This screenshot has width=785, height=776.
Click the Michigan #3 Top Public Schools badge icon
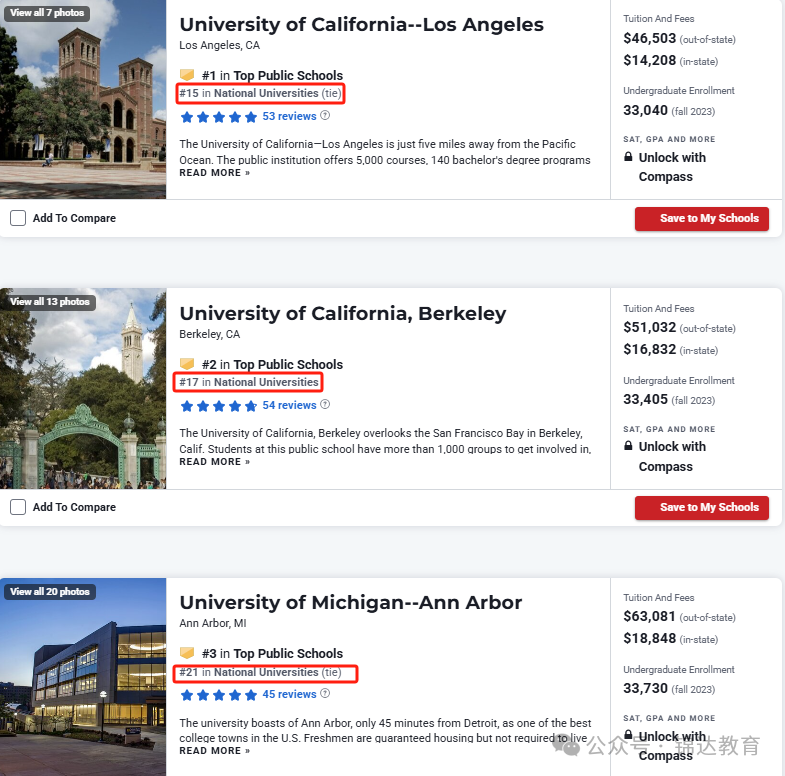[x=187, y=653]
